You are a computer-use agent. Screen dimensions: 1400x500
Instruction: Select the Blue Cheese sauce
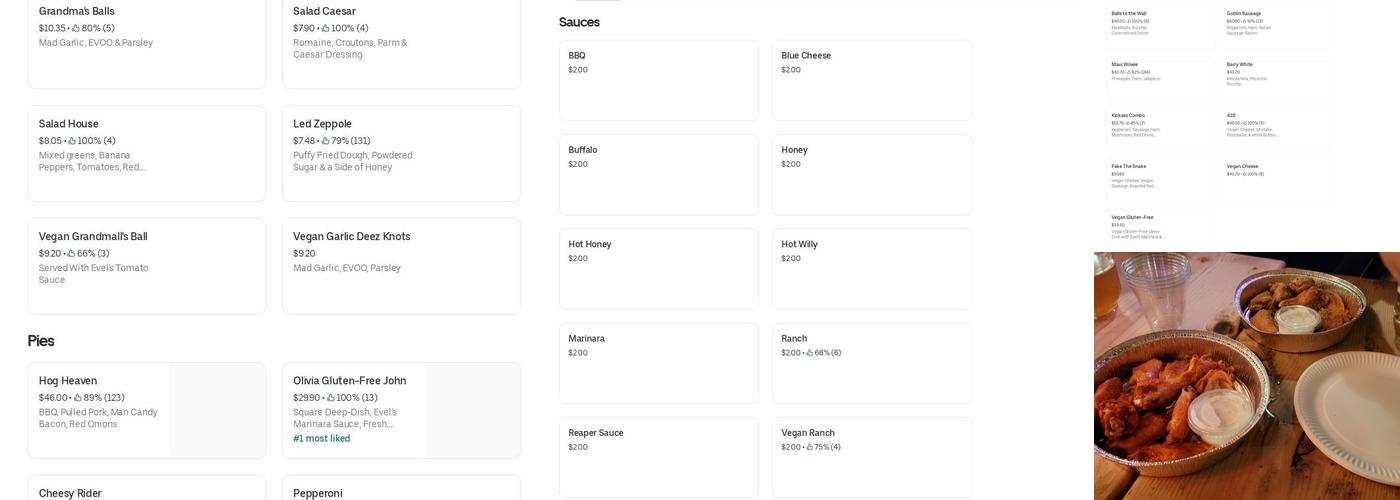pyautogui.click(x=871, y=80)
